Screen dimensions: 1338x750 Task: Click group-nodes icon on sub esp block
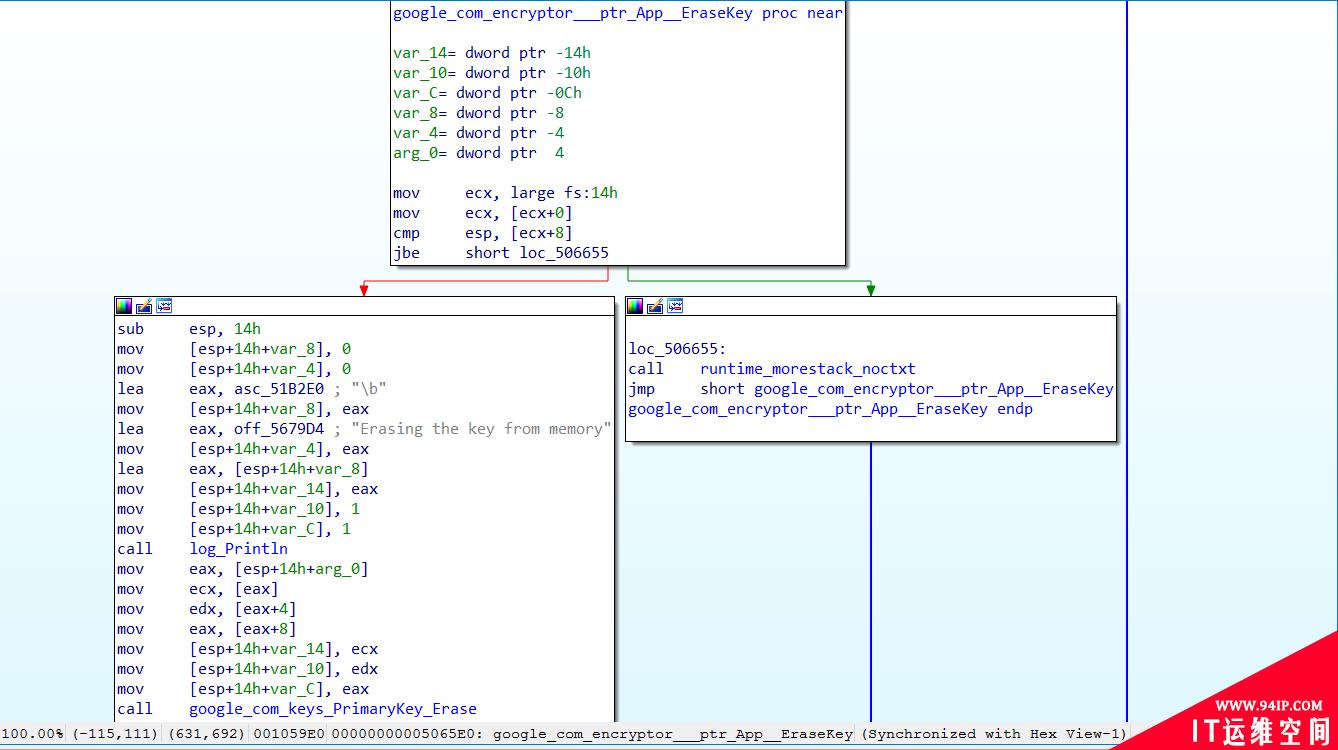[x=164, y=306]
